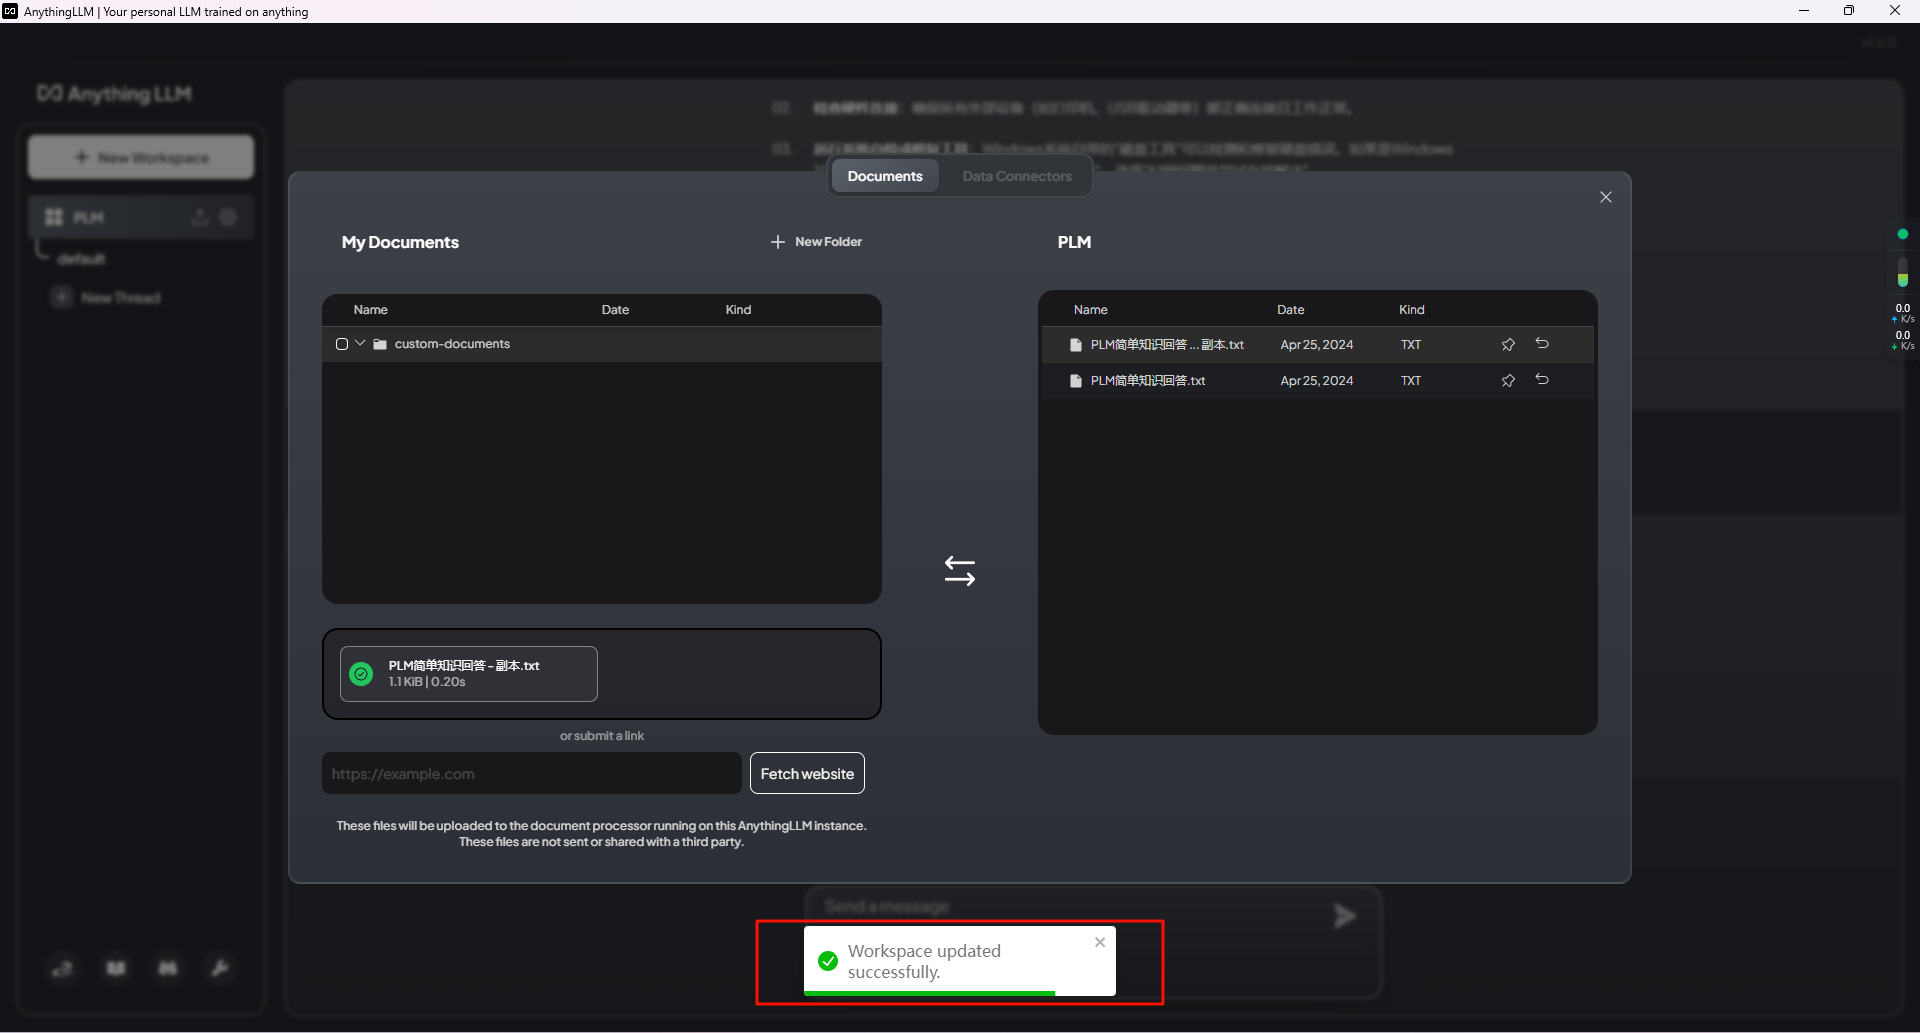
Task: Click the PLM panel heading
Action: (1074, 242)
